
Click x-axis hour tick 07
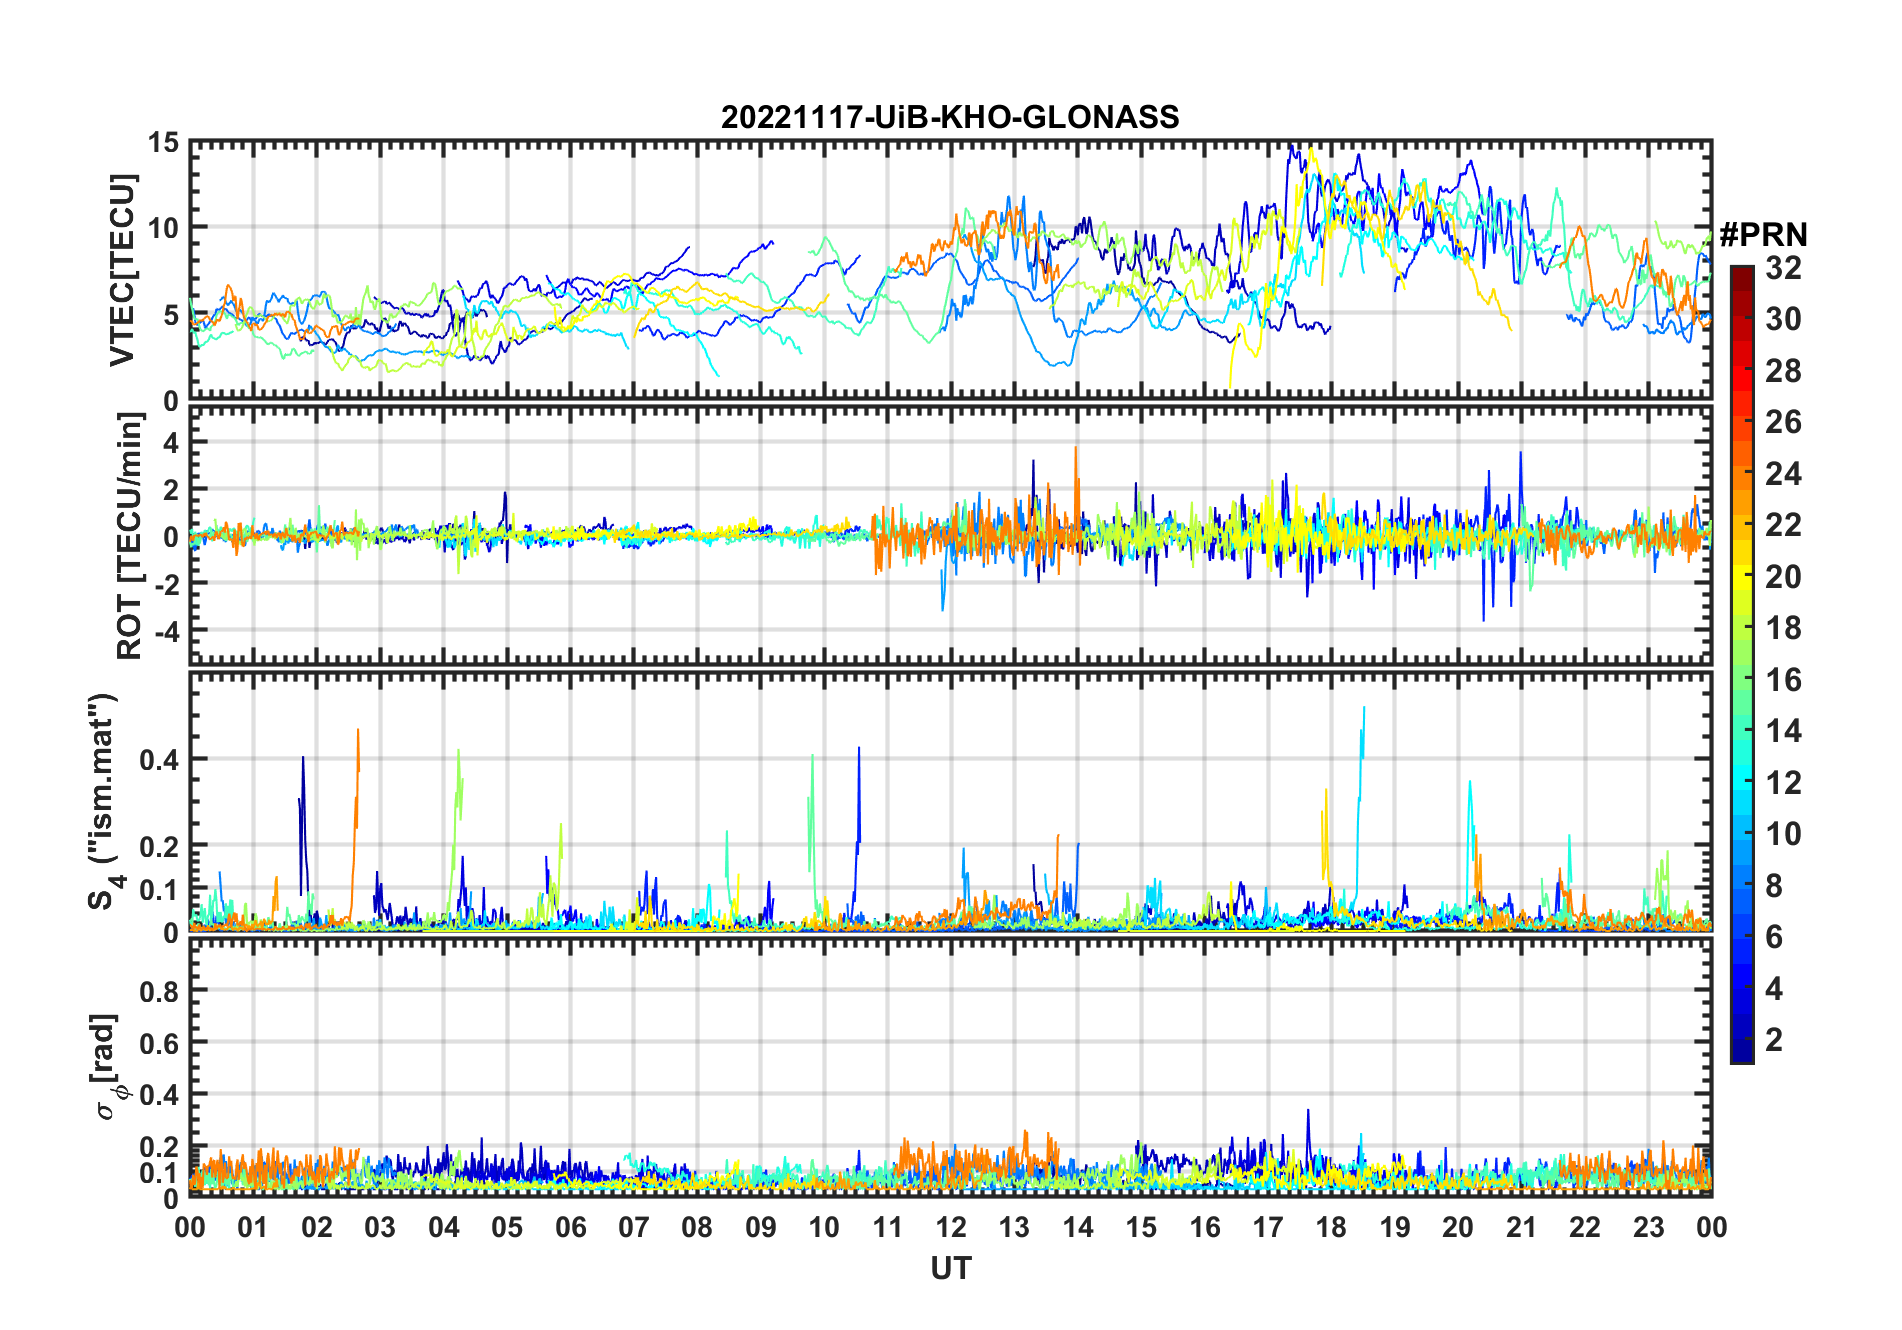(x=634, y=1228)
